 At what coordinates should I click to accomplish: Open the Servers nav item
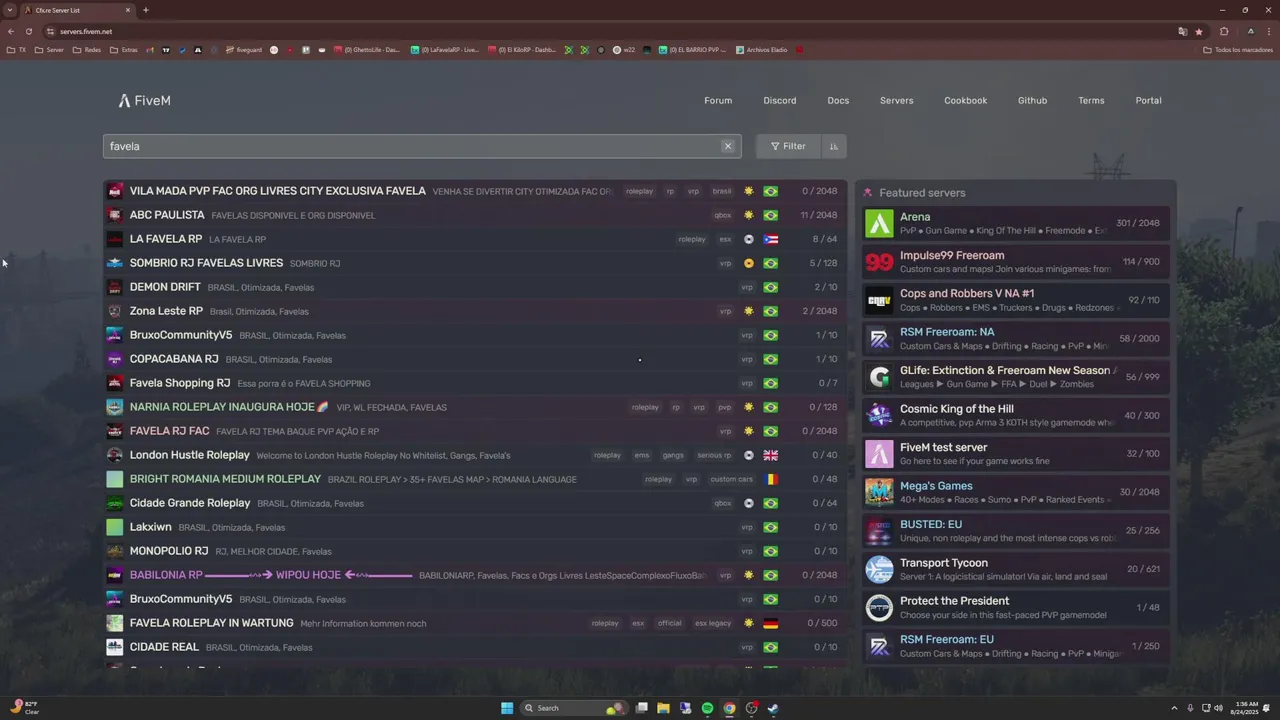tap(897, 100)
